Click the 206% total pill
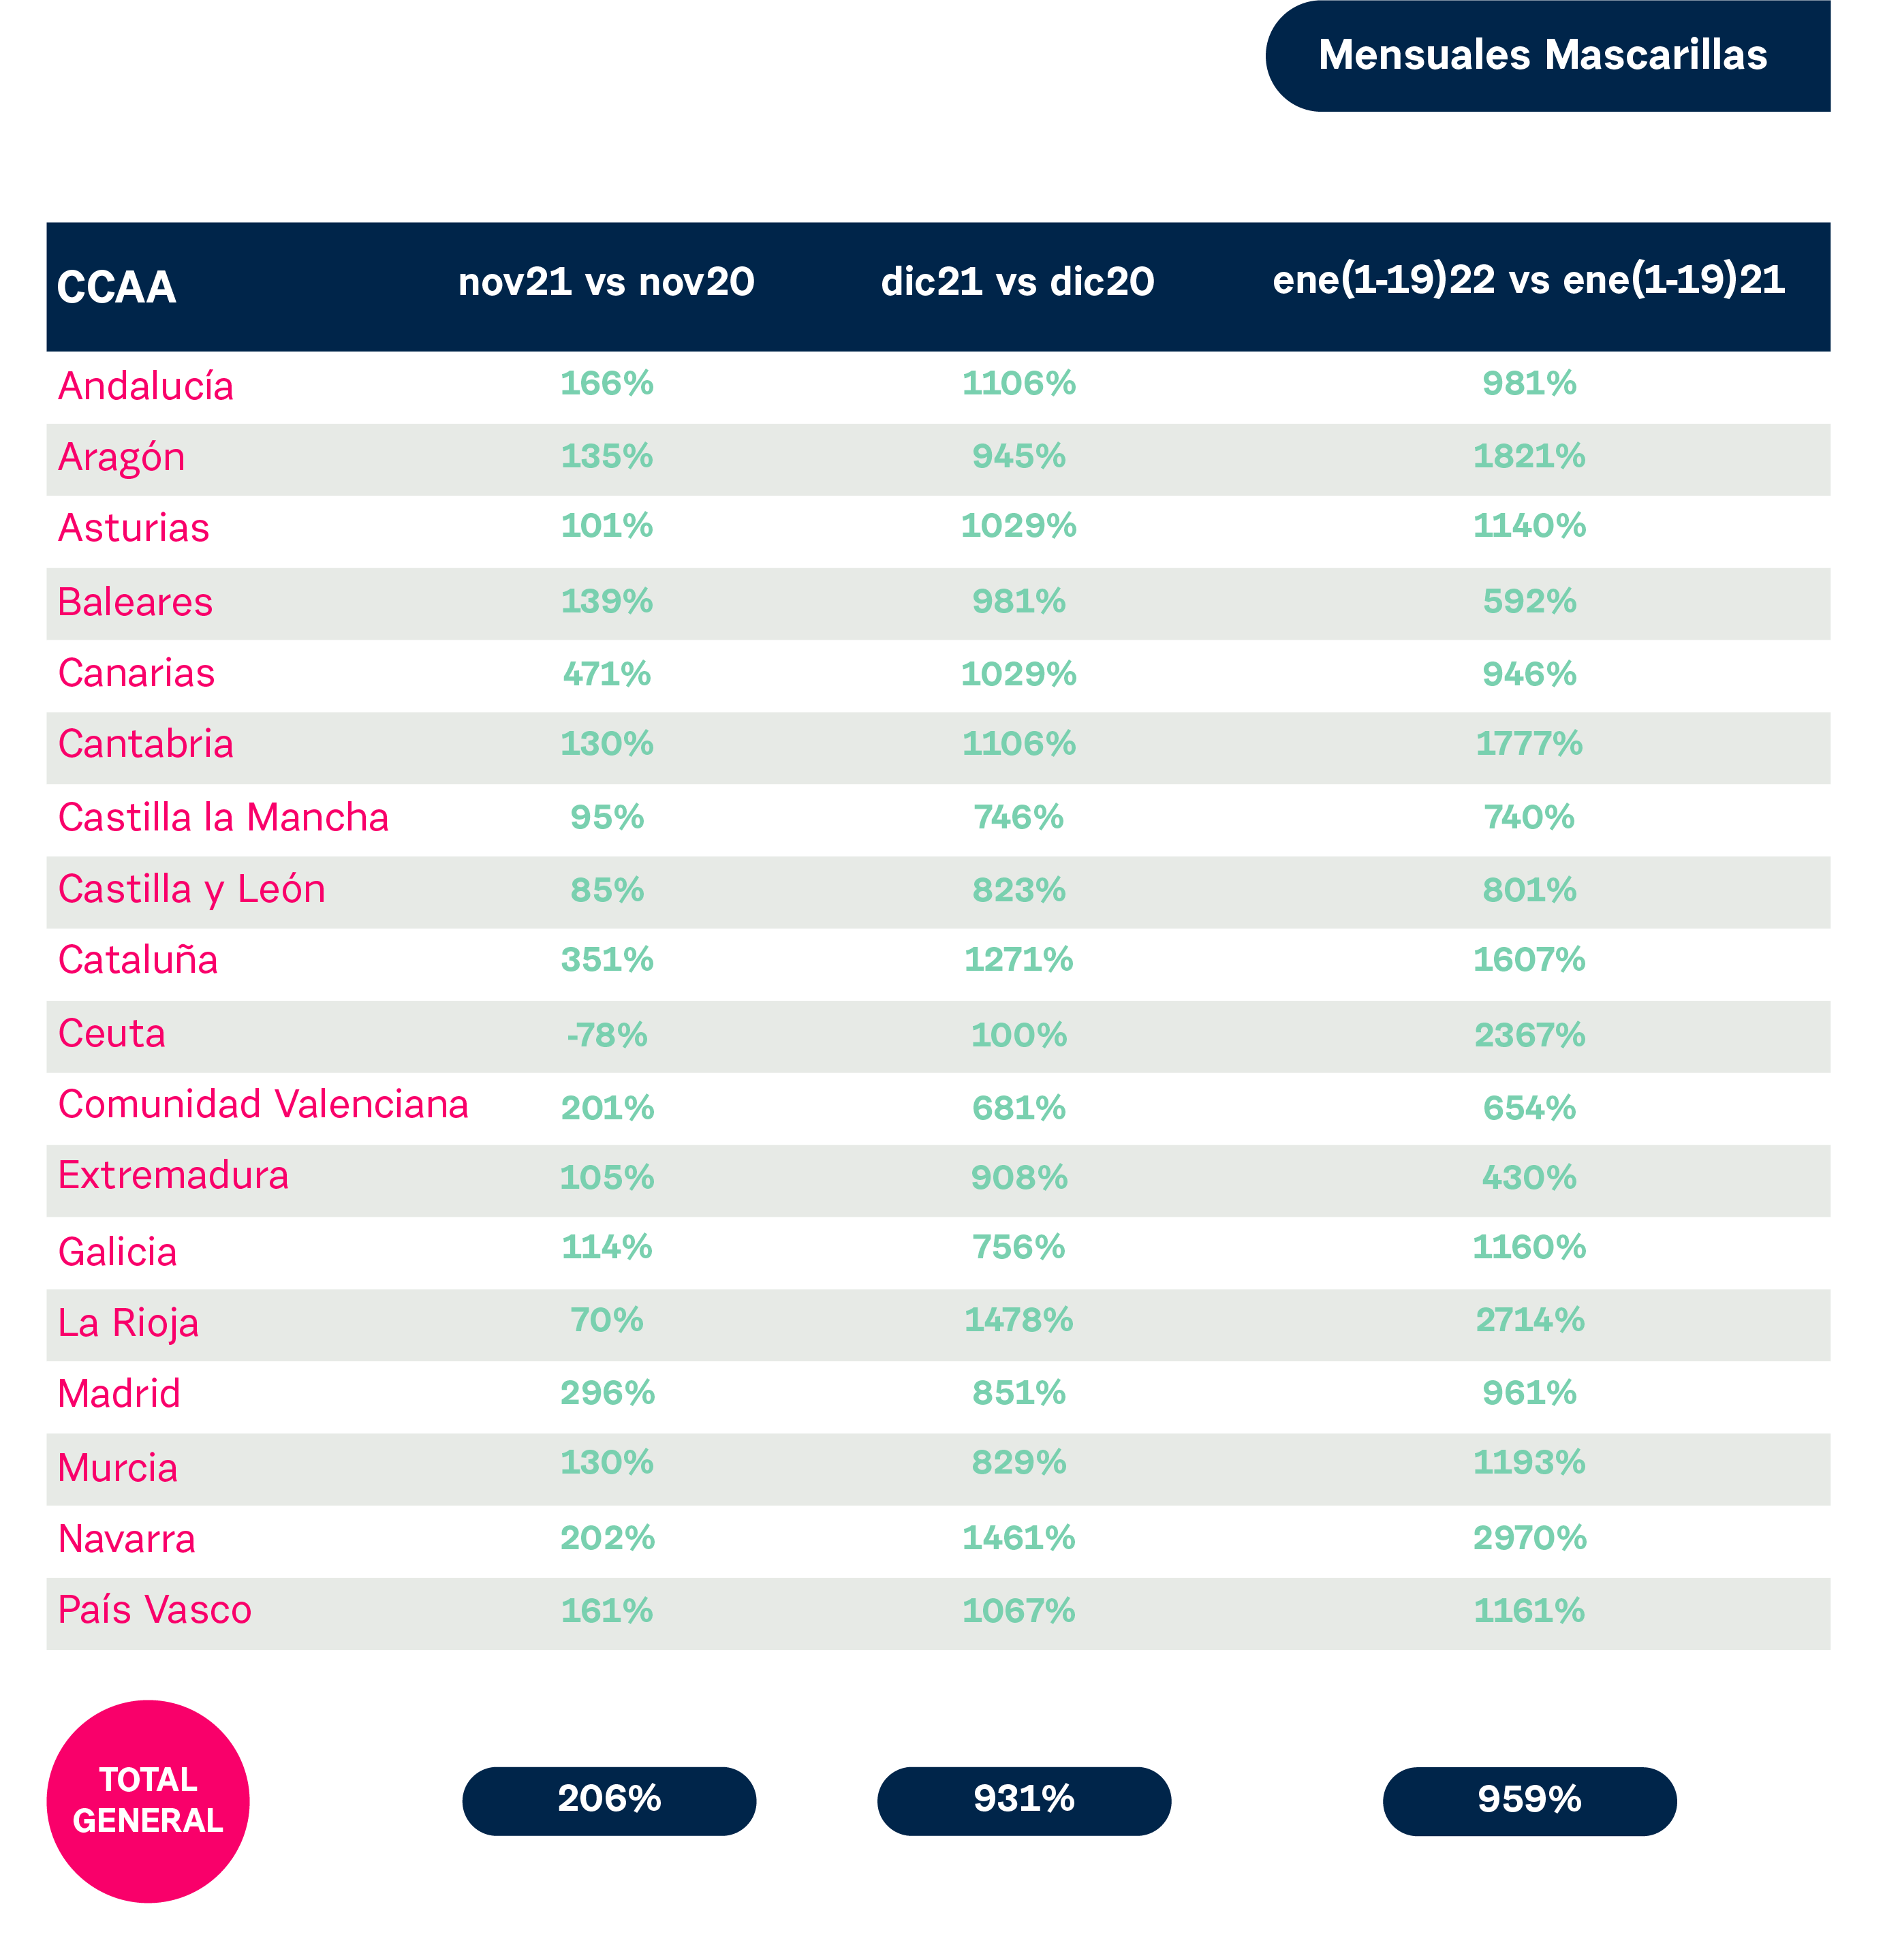The height and width of the screenshot is (1960, 1885). coord(609,1801)
